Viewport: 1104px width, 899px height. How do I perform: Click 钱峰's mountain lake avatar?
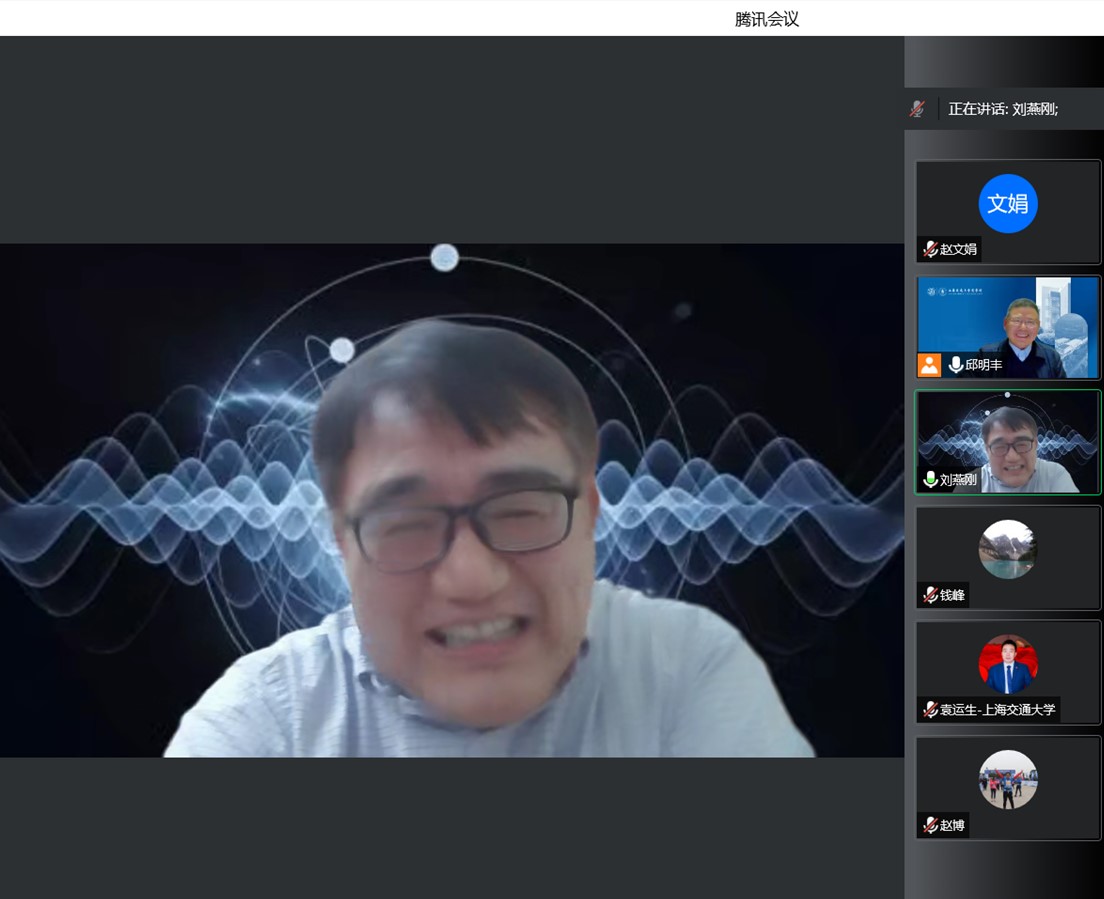[1007, 549]
